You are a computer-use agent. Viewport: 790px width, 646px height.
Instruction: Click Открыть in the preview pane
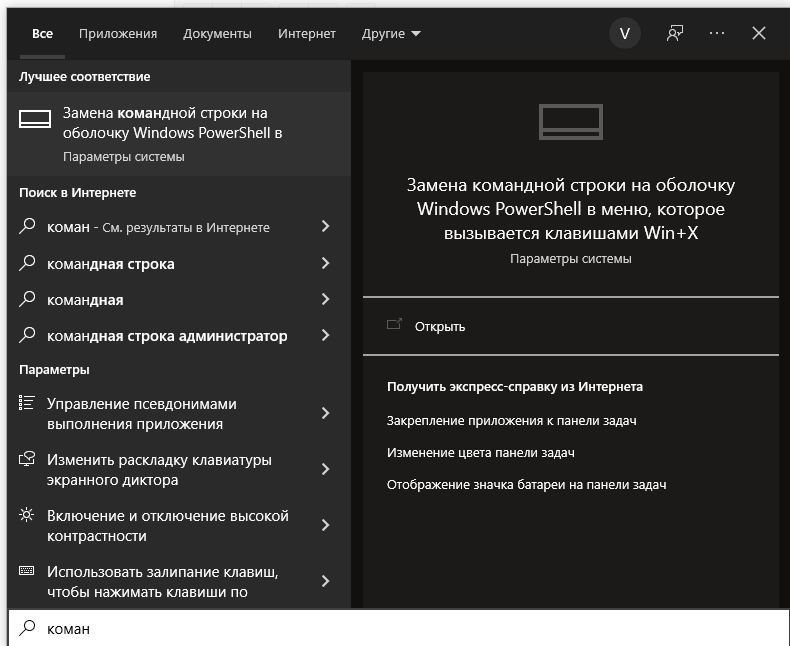(x=440, y=327)
